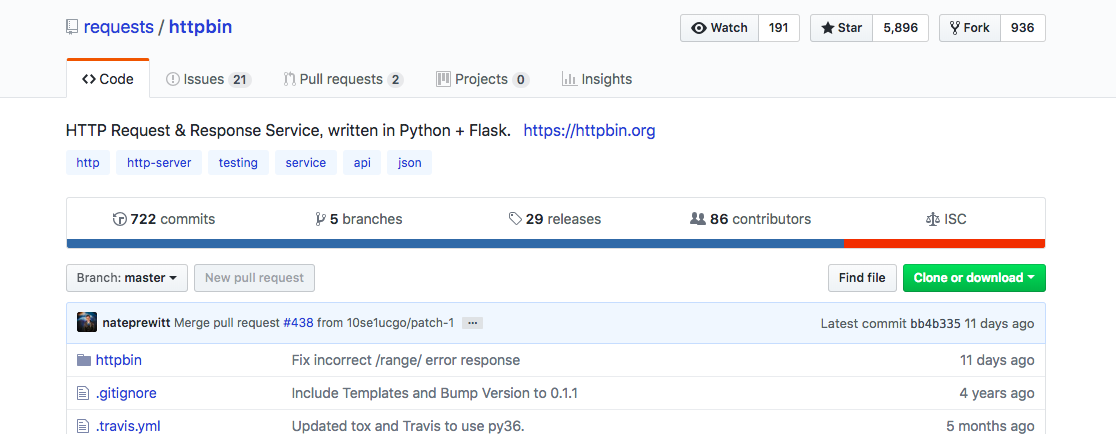This screenshot has height=434, width=1116.
Task: Click the New pull request button
Action: pyautogui.click(x=254, y=278)
